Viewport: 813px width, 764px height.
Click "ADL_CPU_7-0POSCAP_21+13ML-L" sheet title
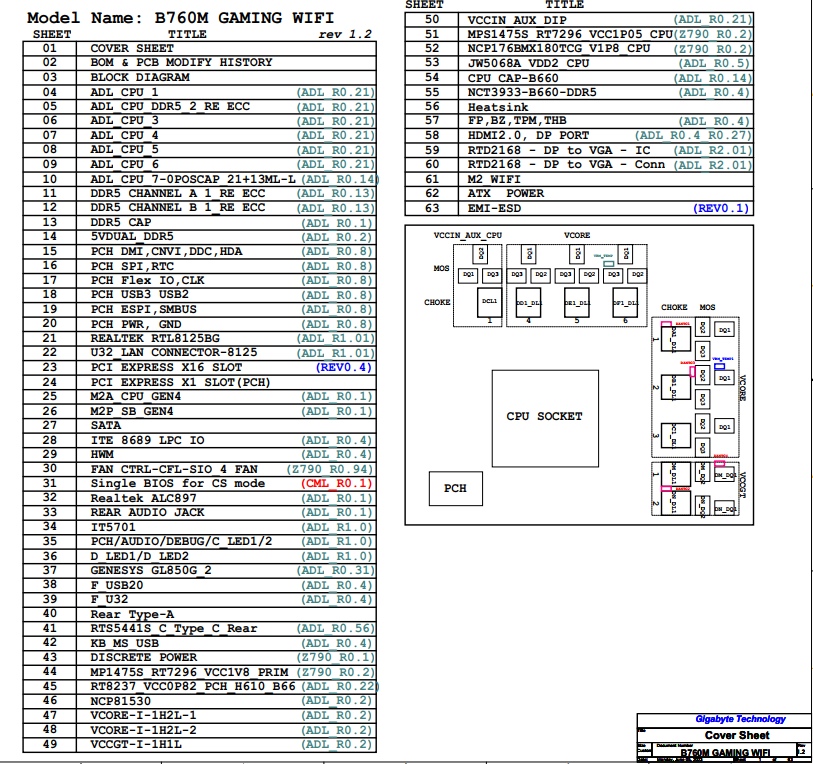coord(193,179)
